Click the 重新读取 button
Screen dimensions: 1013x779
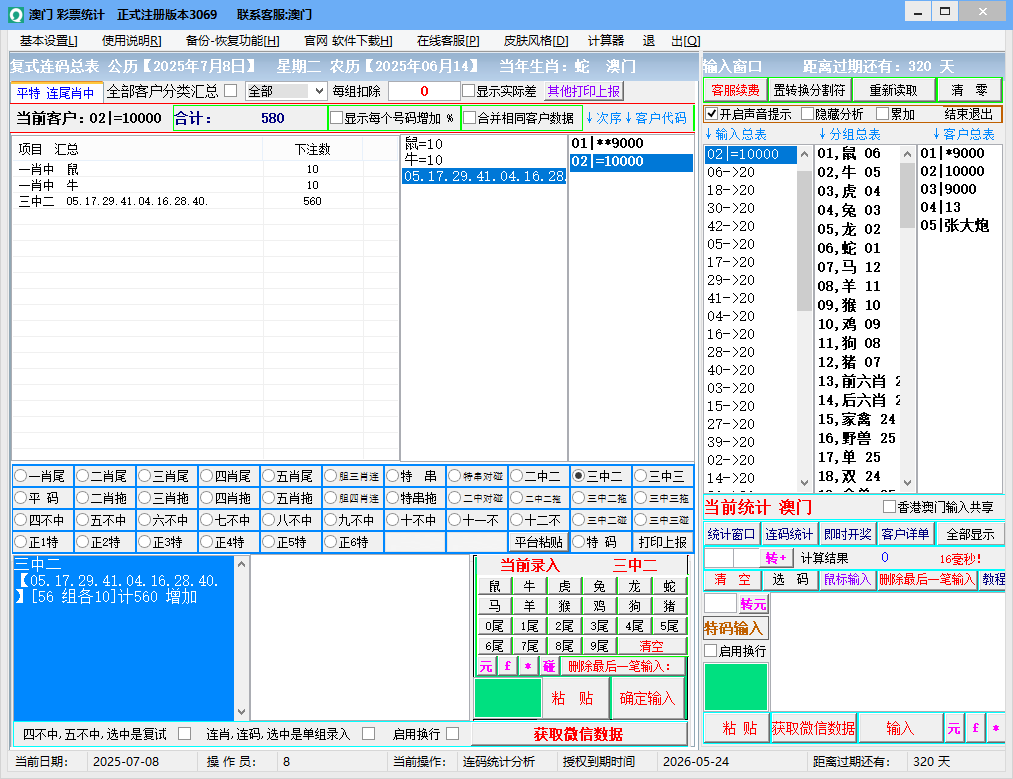[893, 90]
